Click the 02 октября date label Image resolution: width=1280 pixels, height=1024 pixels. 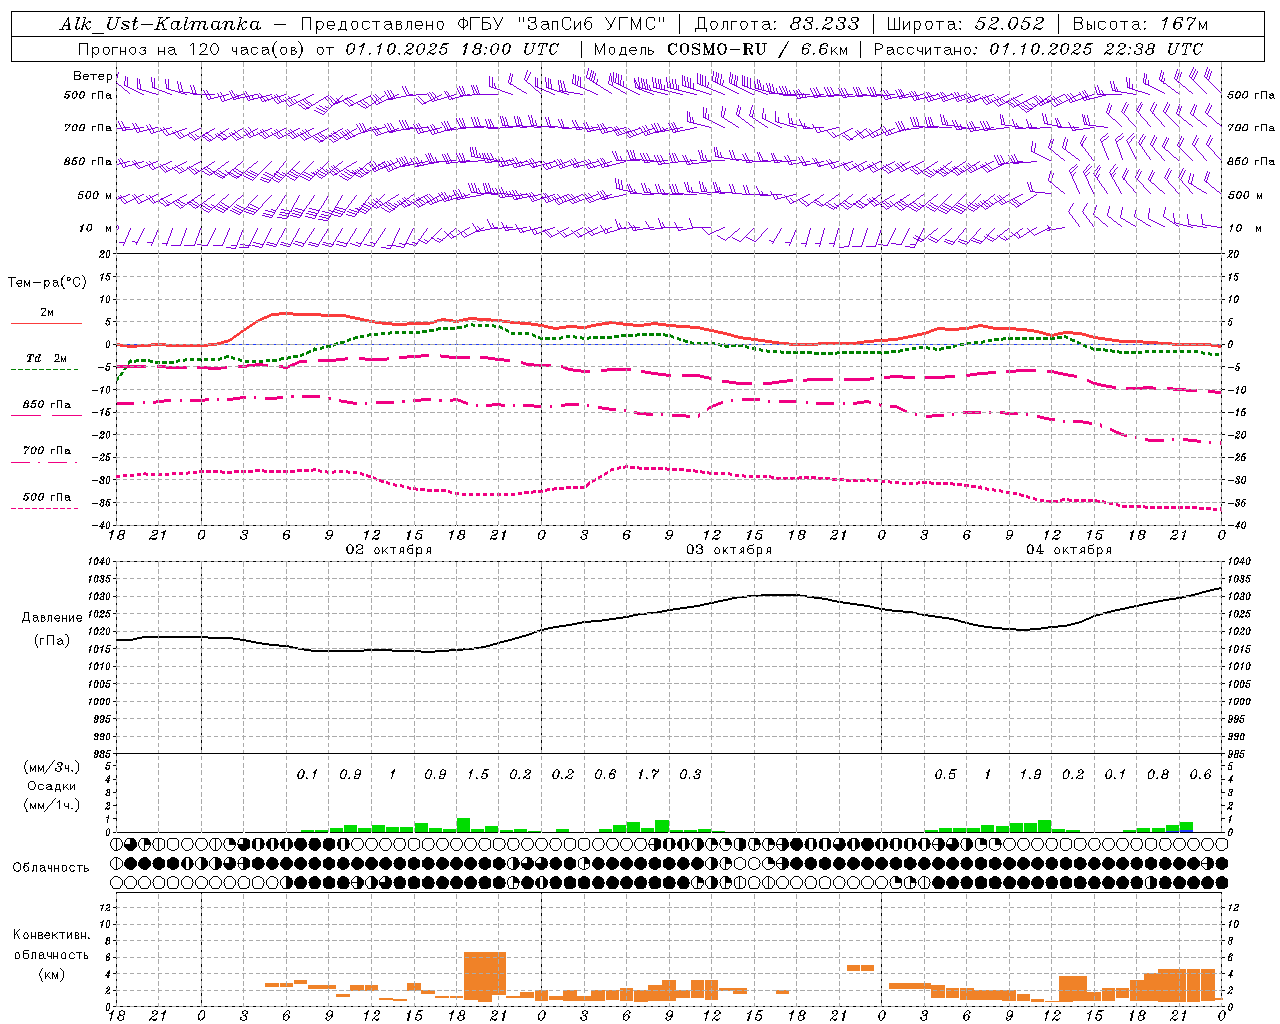(x=389, y=550)
